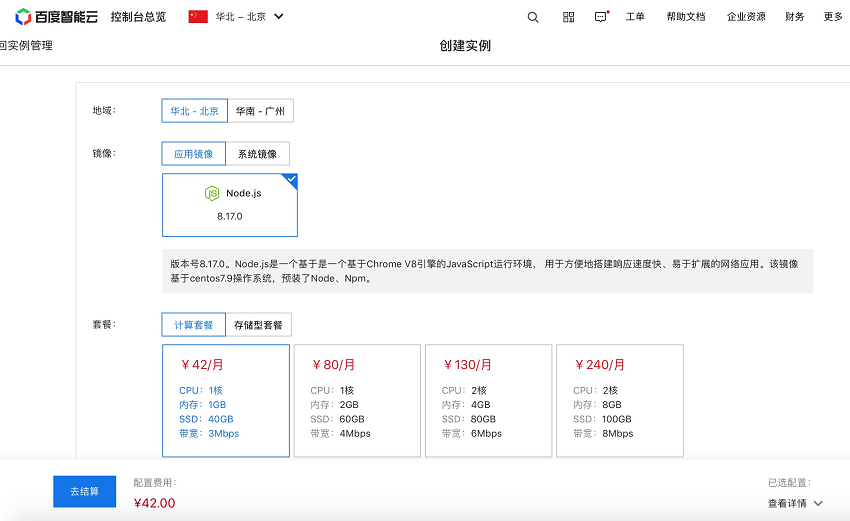The width and height of the screenshot is (850, 521).
Task: Open the QR code grid icon
Action: pos(568,17)
